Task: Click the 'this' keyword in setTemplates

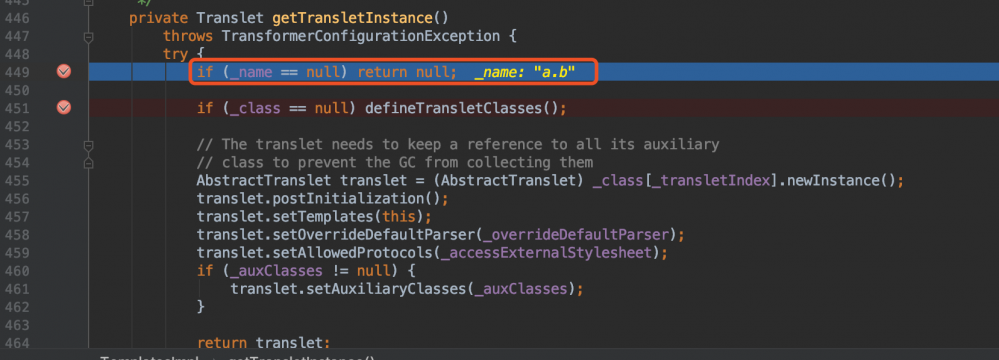Action: [398, 217]
